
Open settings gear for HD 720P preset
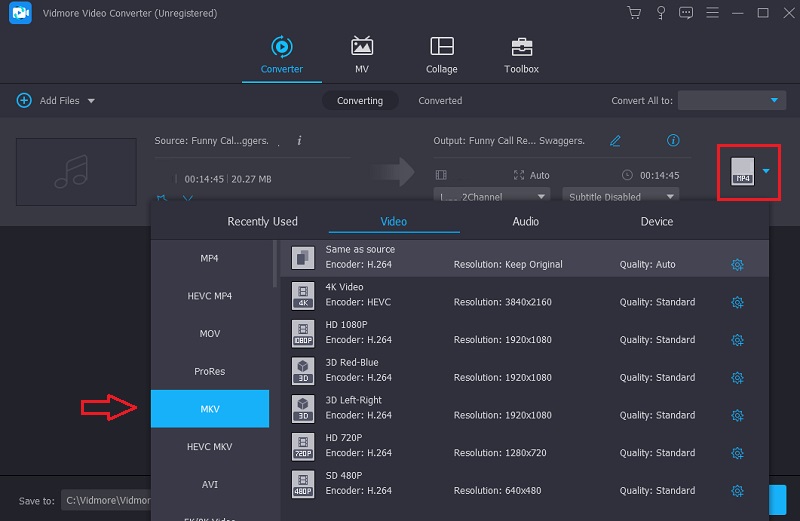[737, 453]
